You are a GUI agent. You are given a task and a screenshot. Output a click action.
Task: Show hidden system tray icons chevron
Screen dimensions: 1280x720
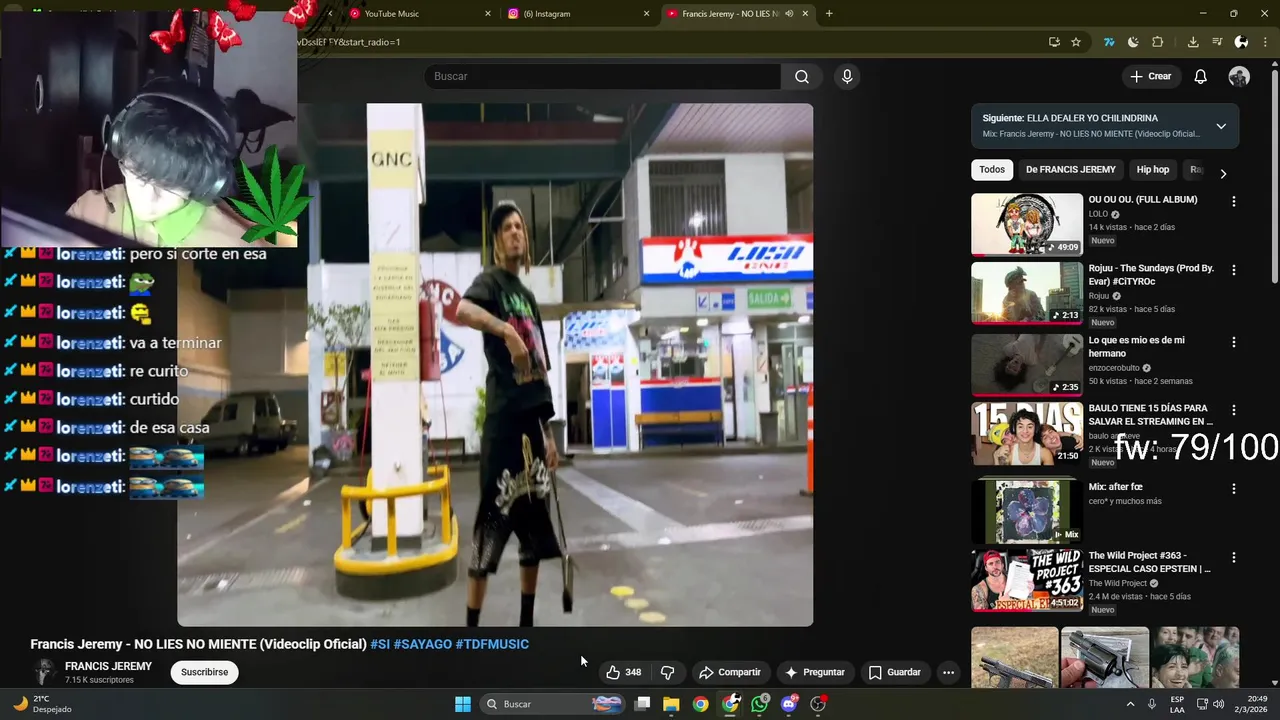[x=1131, y=704]
